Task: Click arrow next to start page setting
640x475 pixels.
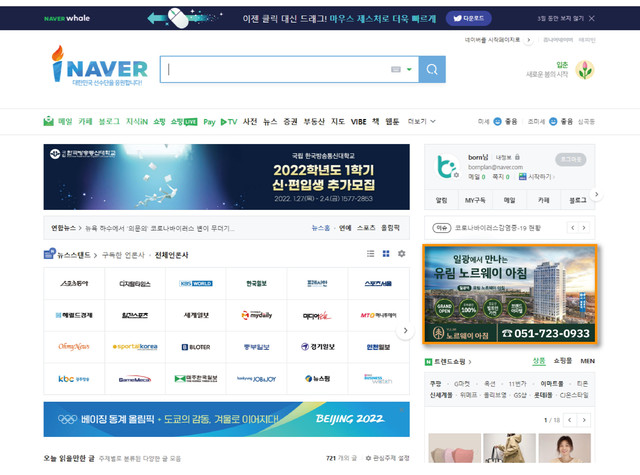Action: click(529, 40)
